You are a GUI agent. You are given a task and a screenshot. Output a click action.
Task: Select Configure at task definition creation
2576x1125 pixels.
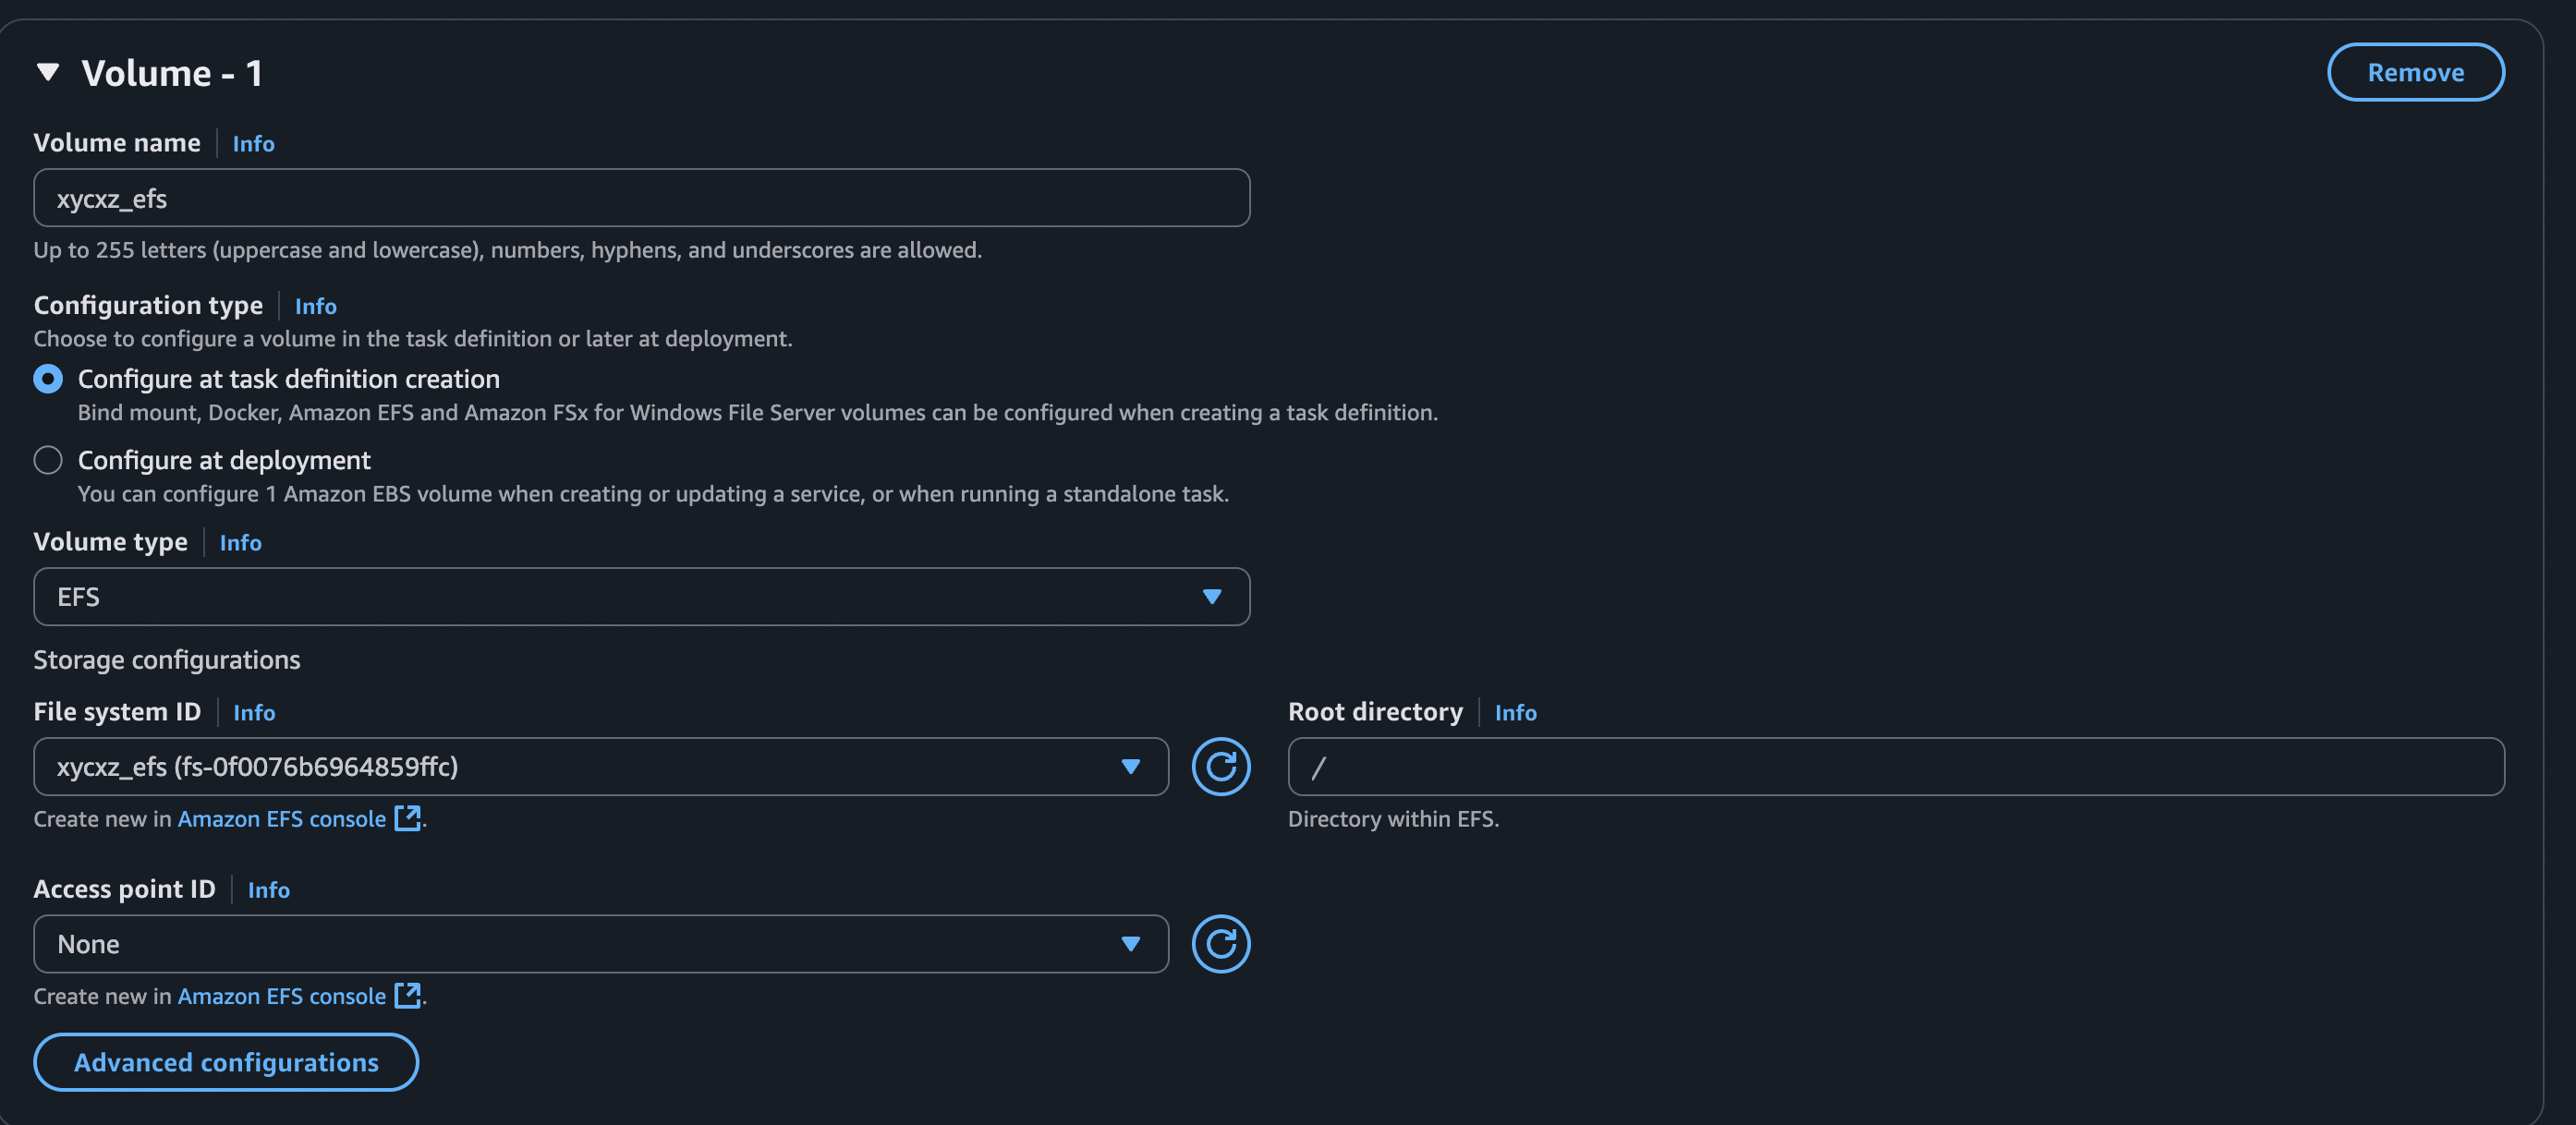[x=48, y=379]
